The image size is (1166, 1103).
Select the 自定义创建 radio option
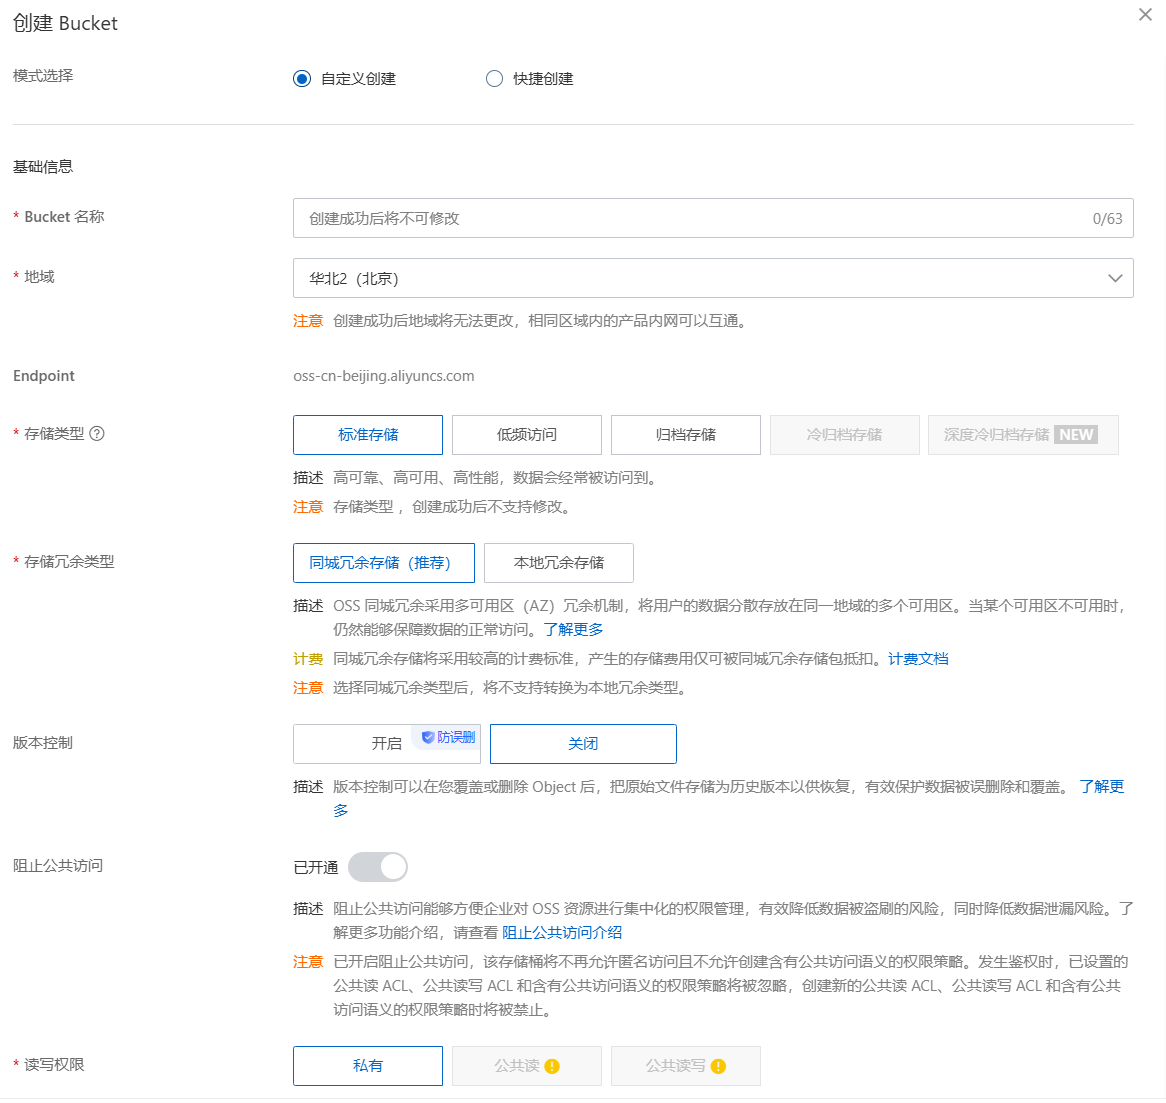tap(302, 78)
